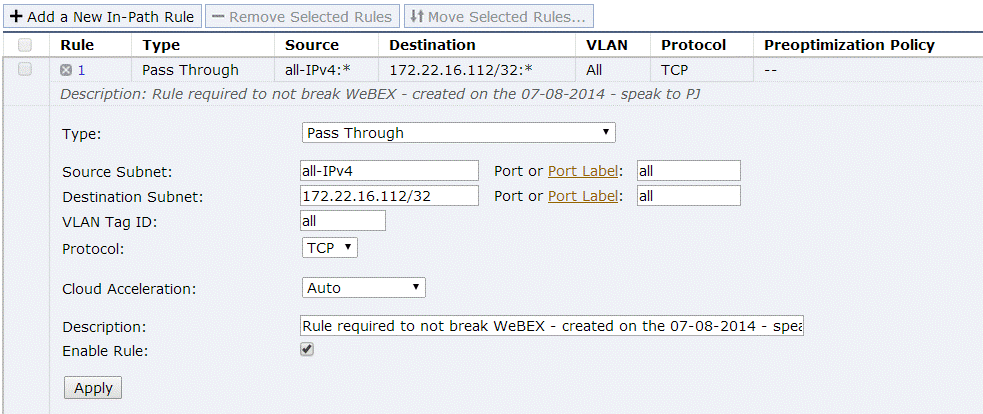Open the Port Label link for Destination Subnet

click(584, 196)
